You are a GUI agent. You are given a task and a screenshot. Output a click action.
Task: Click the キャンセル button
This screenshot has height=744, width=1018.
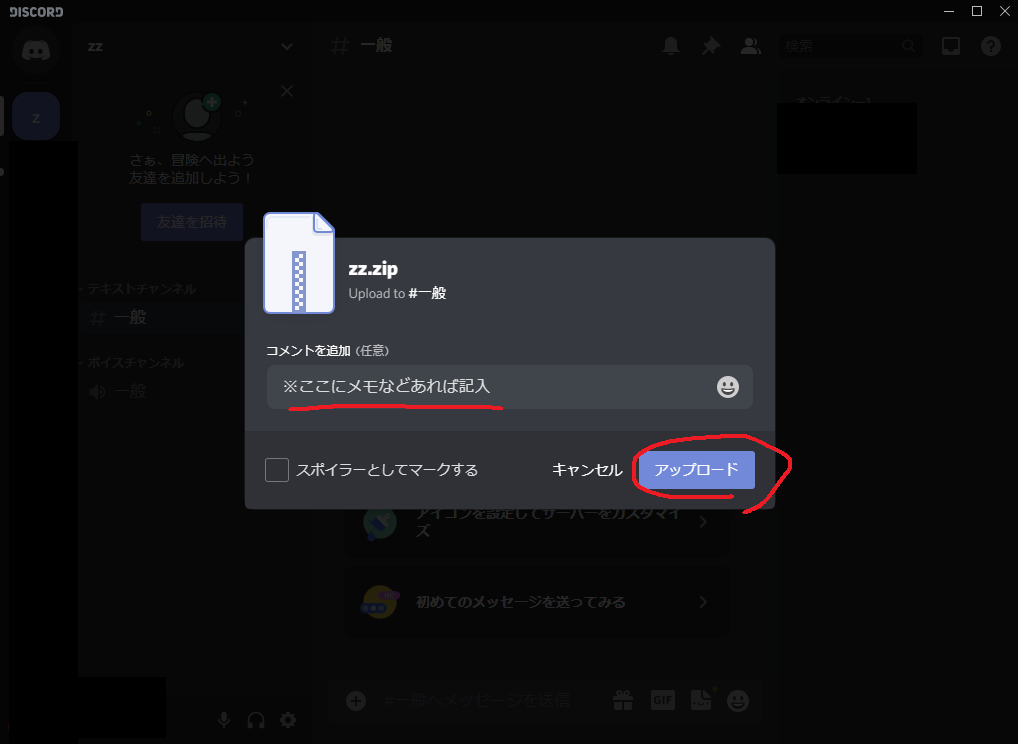point(587,470)
